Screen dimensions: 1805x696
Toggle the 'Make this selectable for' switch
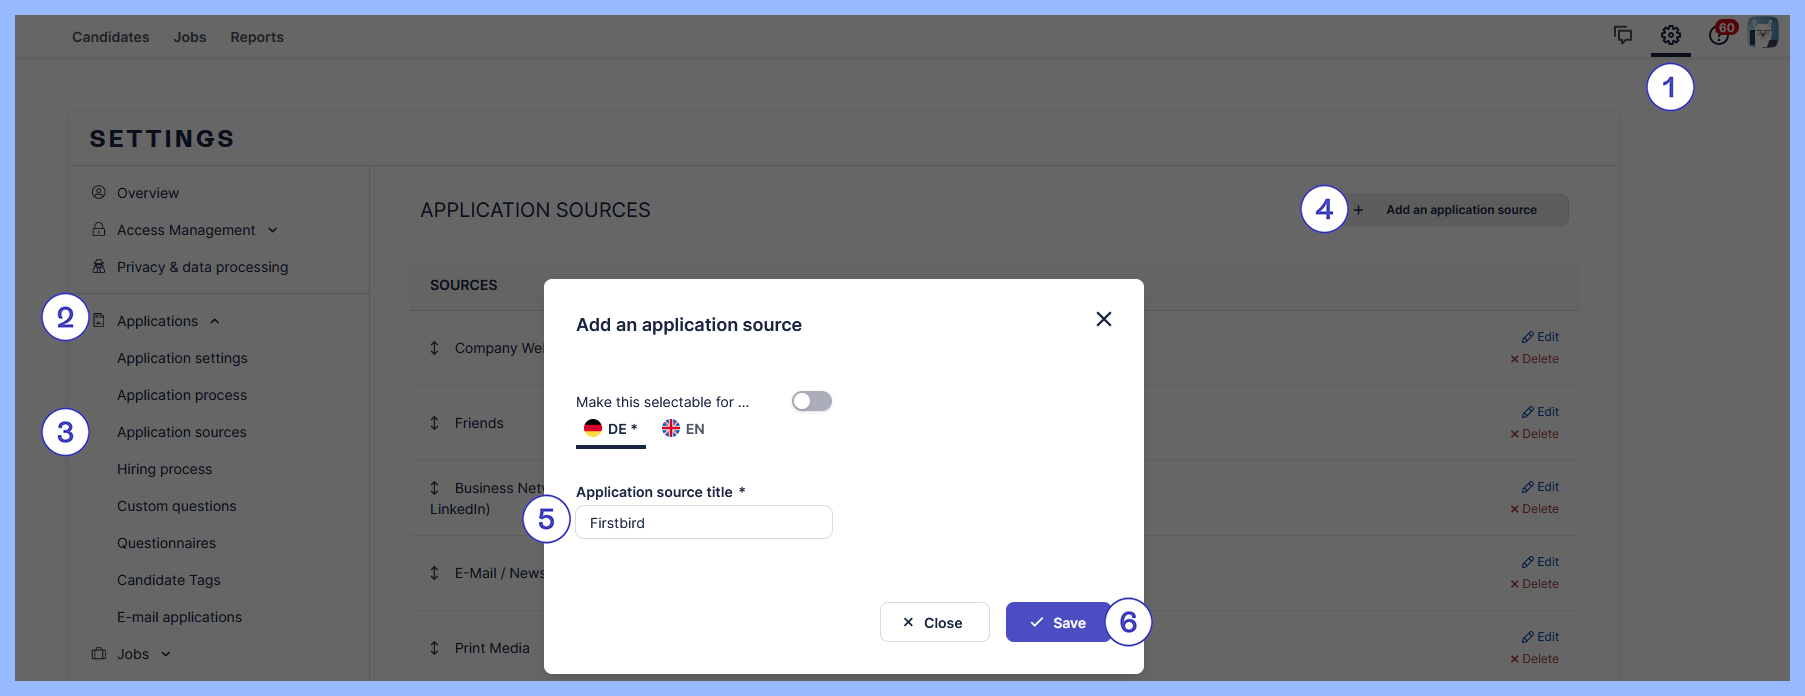pos(811,401)
